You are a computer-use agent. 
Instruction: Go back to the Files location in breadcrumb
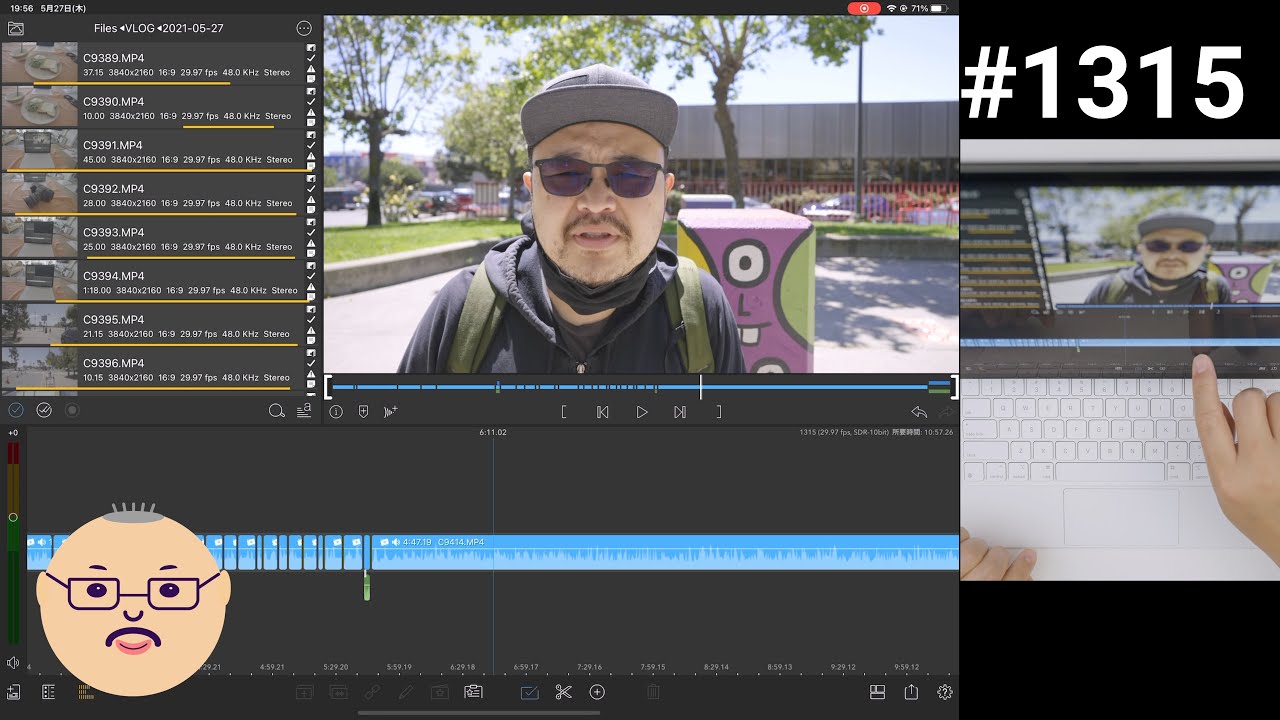(x=105, y=28)
